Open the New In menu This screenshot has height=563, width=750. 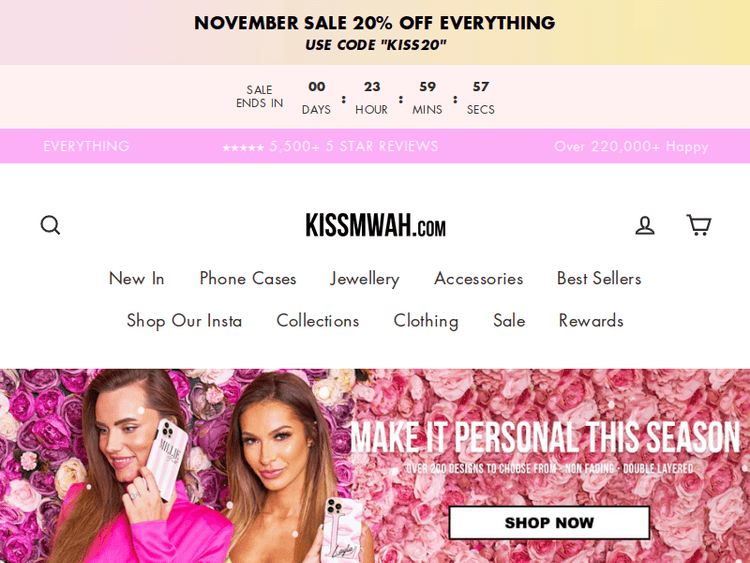coord(136,278)
